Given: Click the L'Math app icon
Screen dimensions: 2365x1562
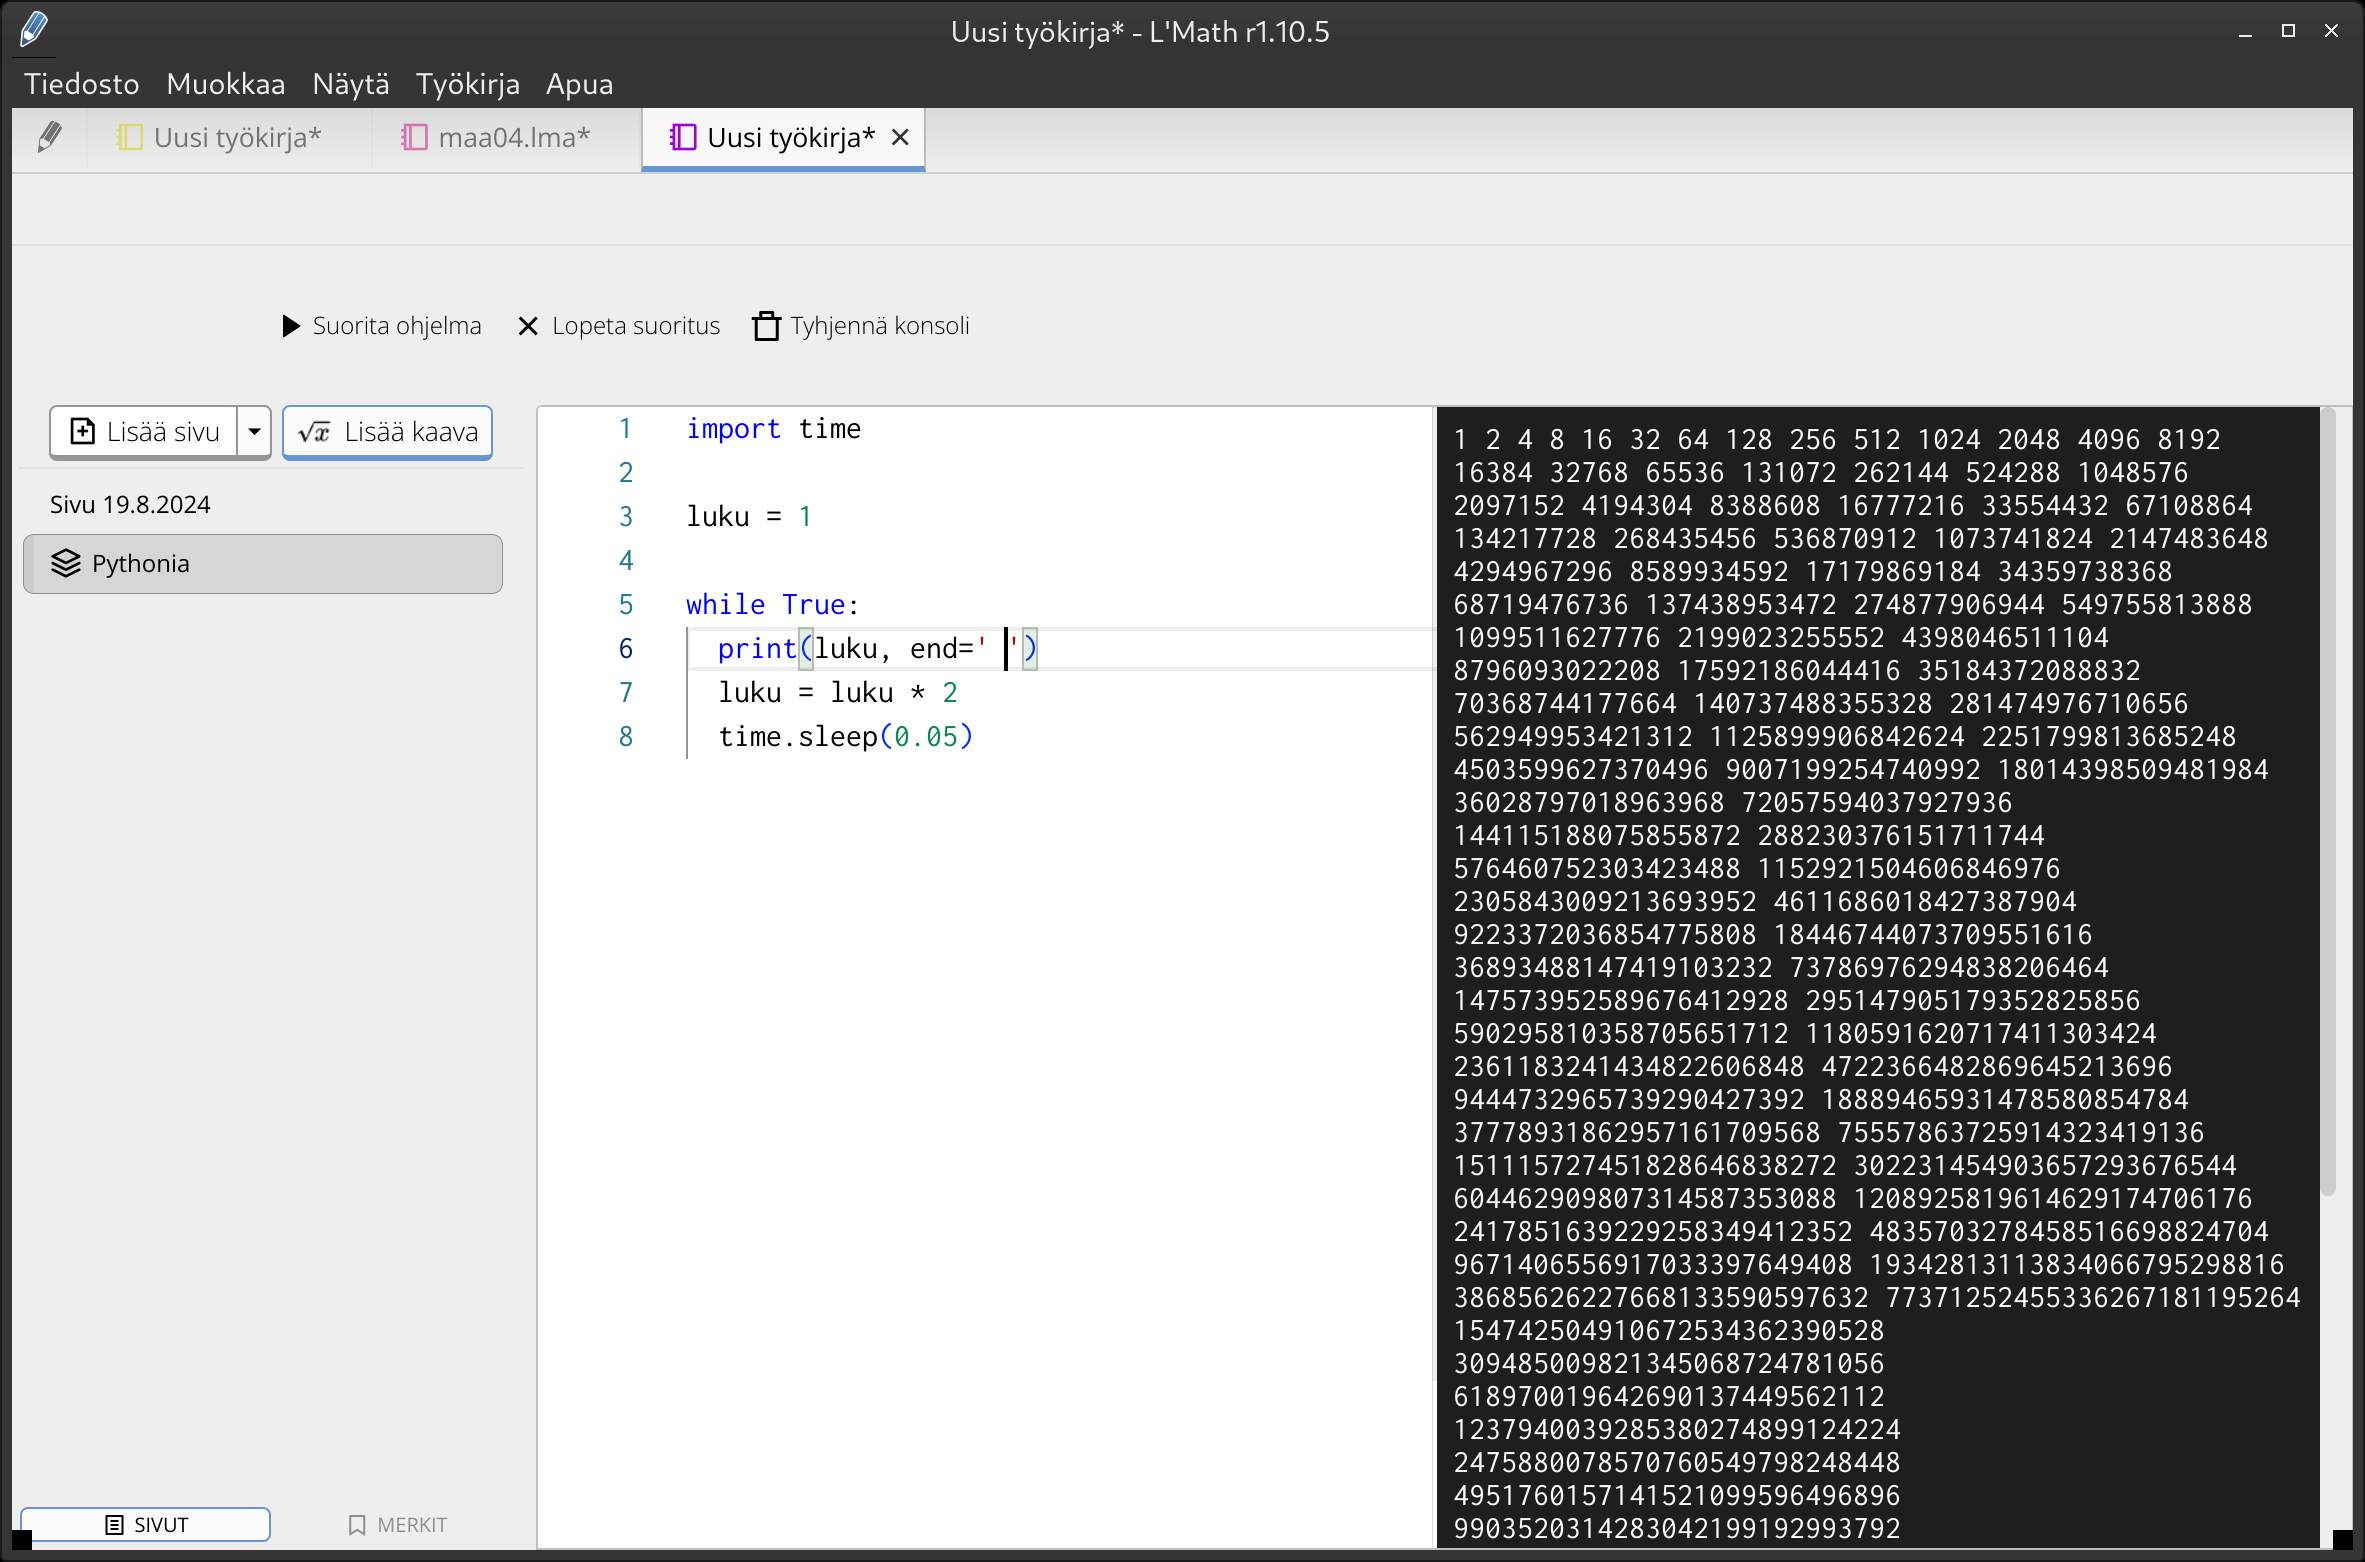Looking at the screenshot, I should pos(33,30).
